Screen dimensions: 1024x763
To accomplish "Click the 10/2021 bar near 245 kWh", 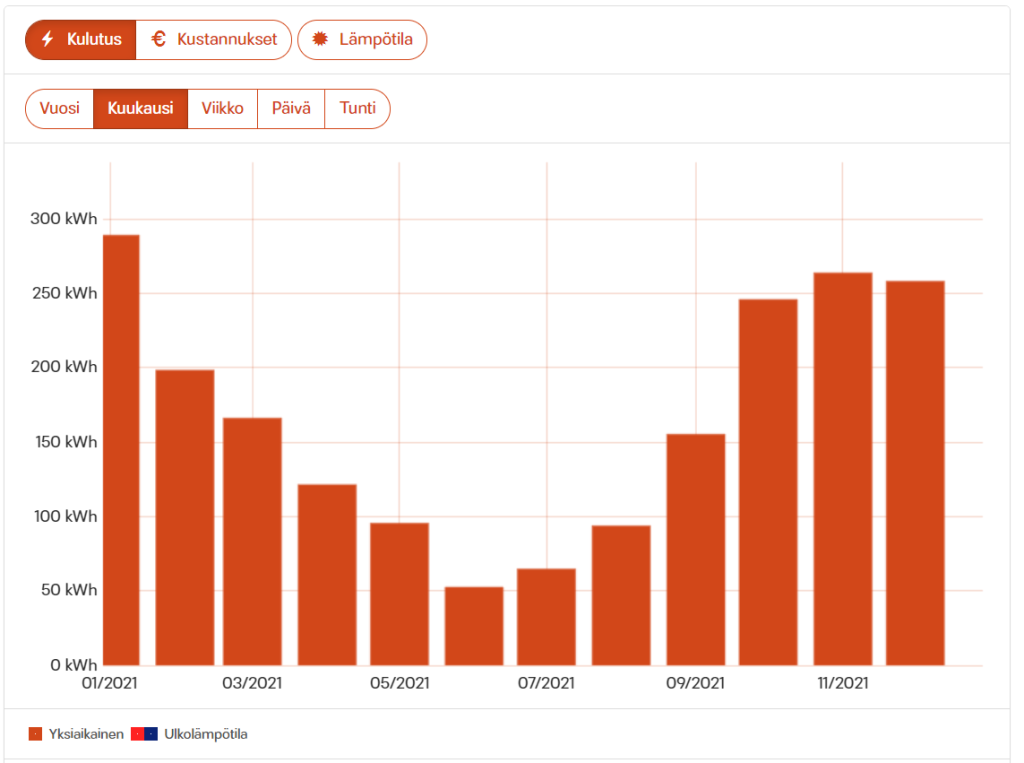I will pyautogui.click(x=769, y=483).
